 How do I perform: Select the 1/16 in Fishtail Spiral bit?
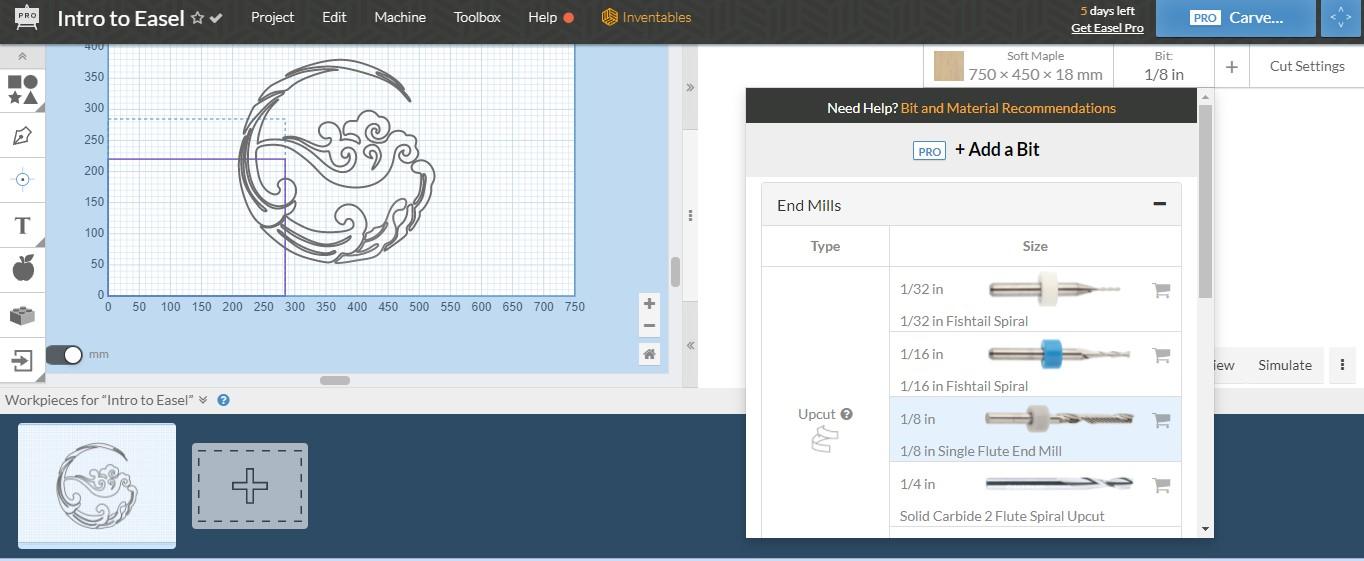tap(1035, 364)
